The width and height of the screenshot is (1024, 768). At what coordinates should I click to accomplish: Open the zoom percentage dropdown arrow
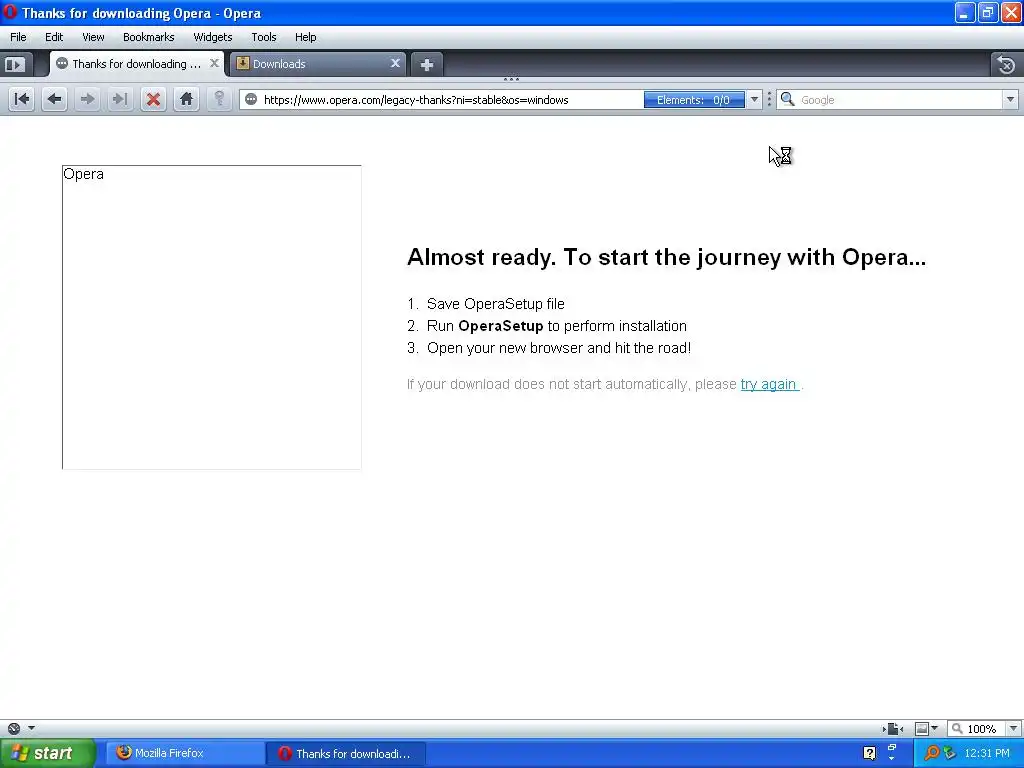tap(1013, 728)
